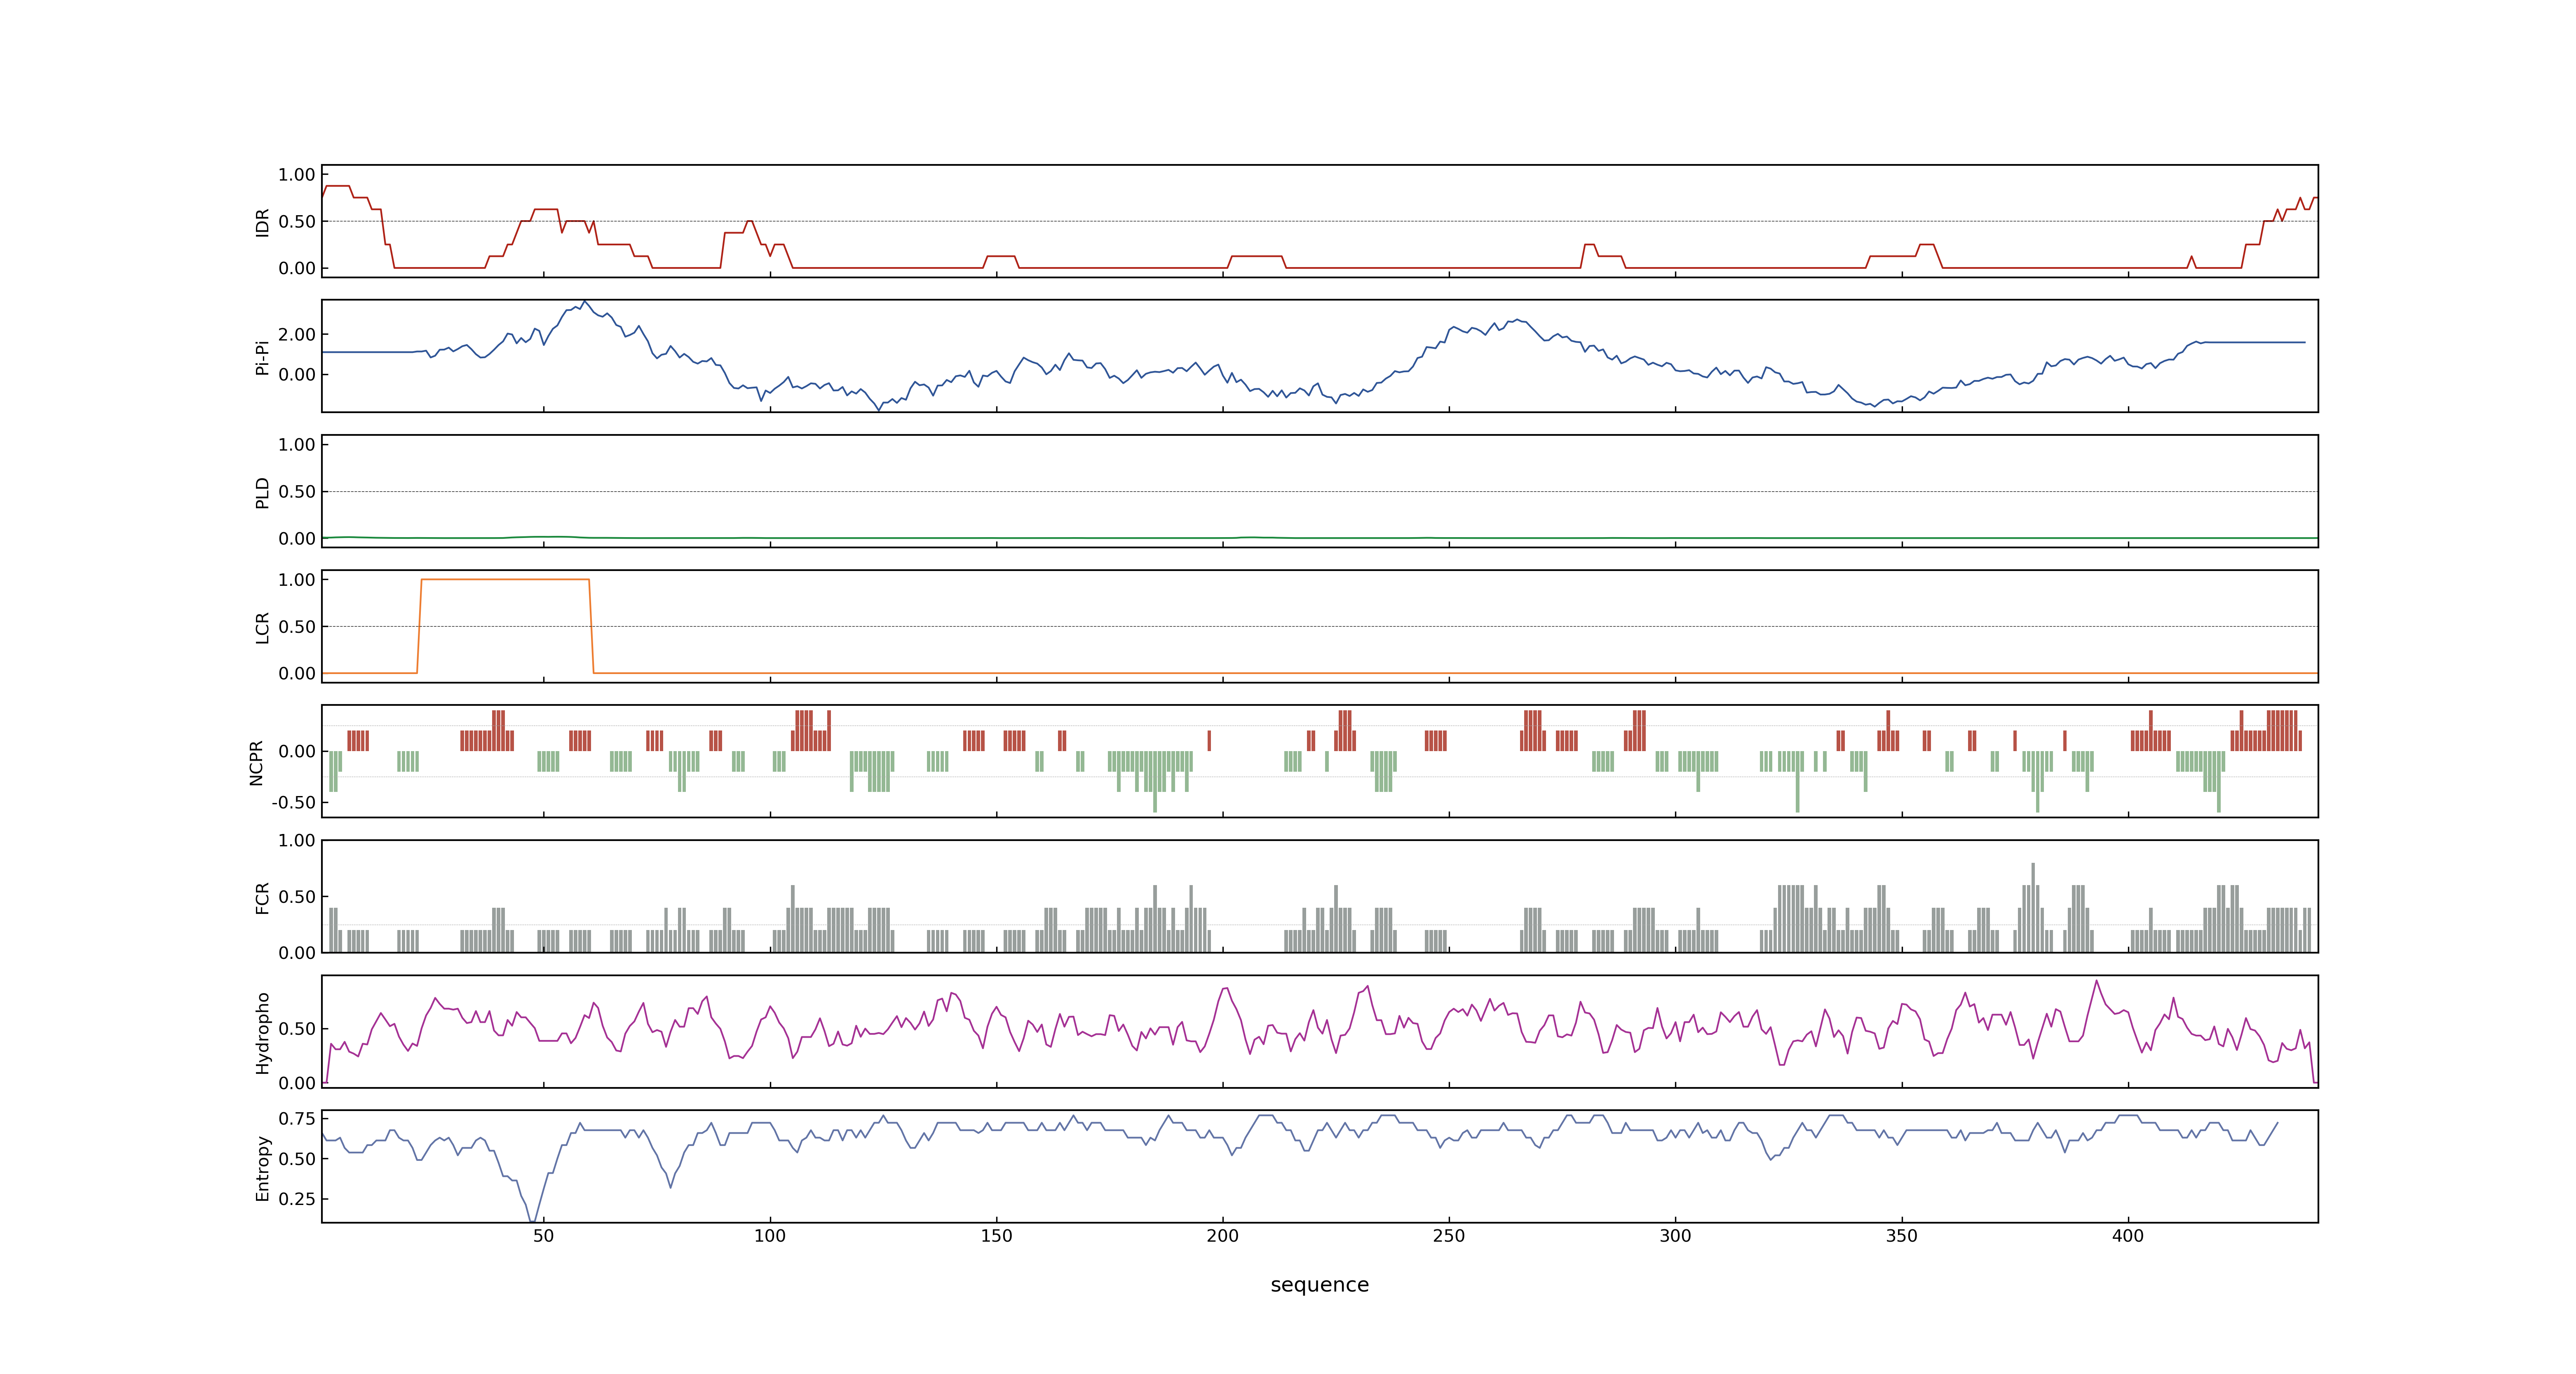Image resolution: width=2576 pixels, height=1374 pixels.
Task: Select the x-axis tick label 100
Action: click(x=769, y=1236)
